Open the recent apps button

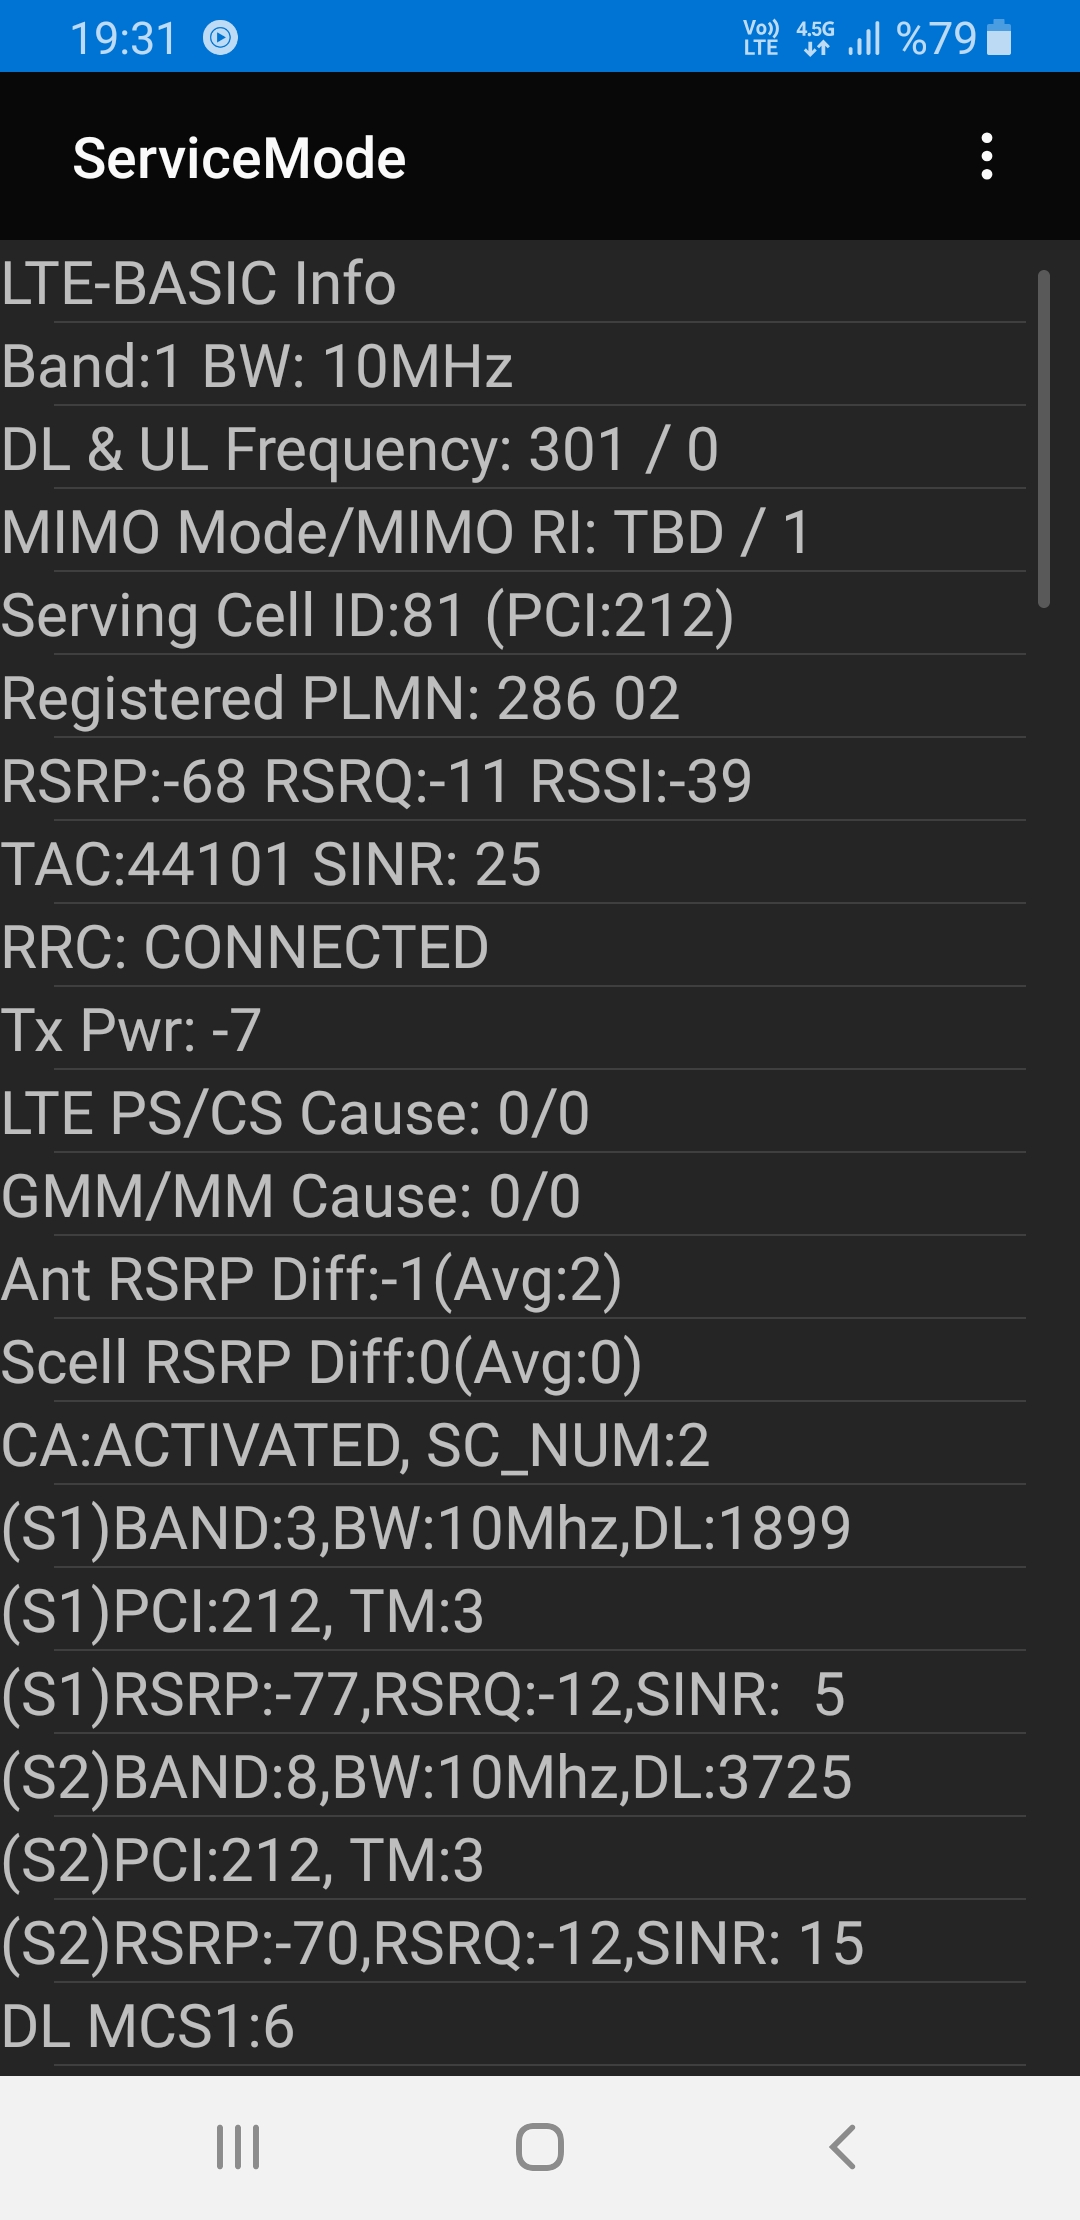238,2147
